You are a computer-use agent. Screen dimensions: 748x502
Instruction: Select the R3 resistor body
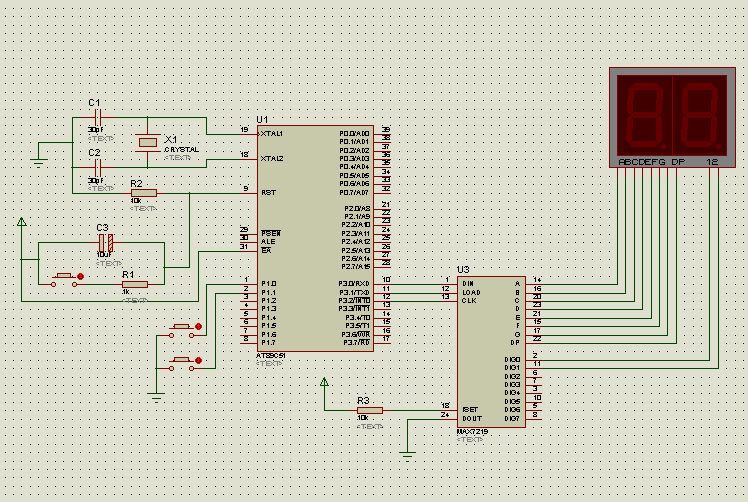pyautogui.click(x=370, y=410)
